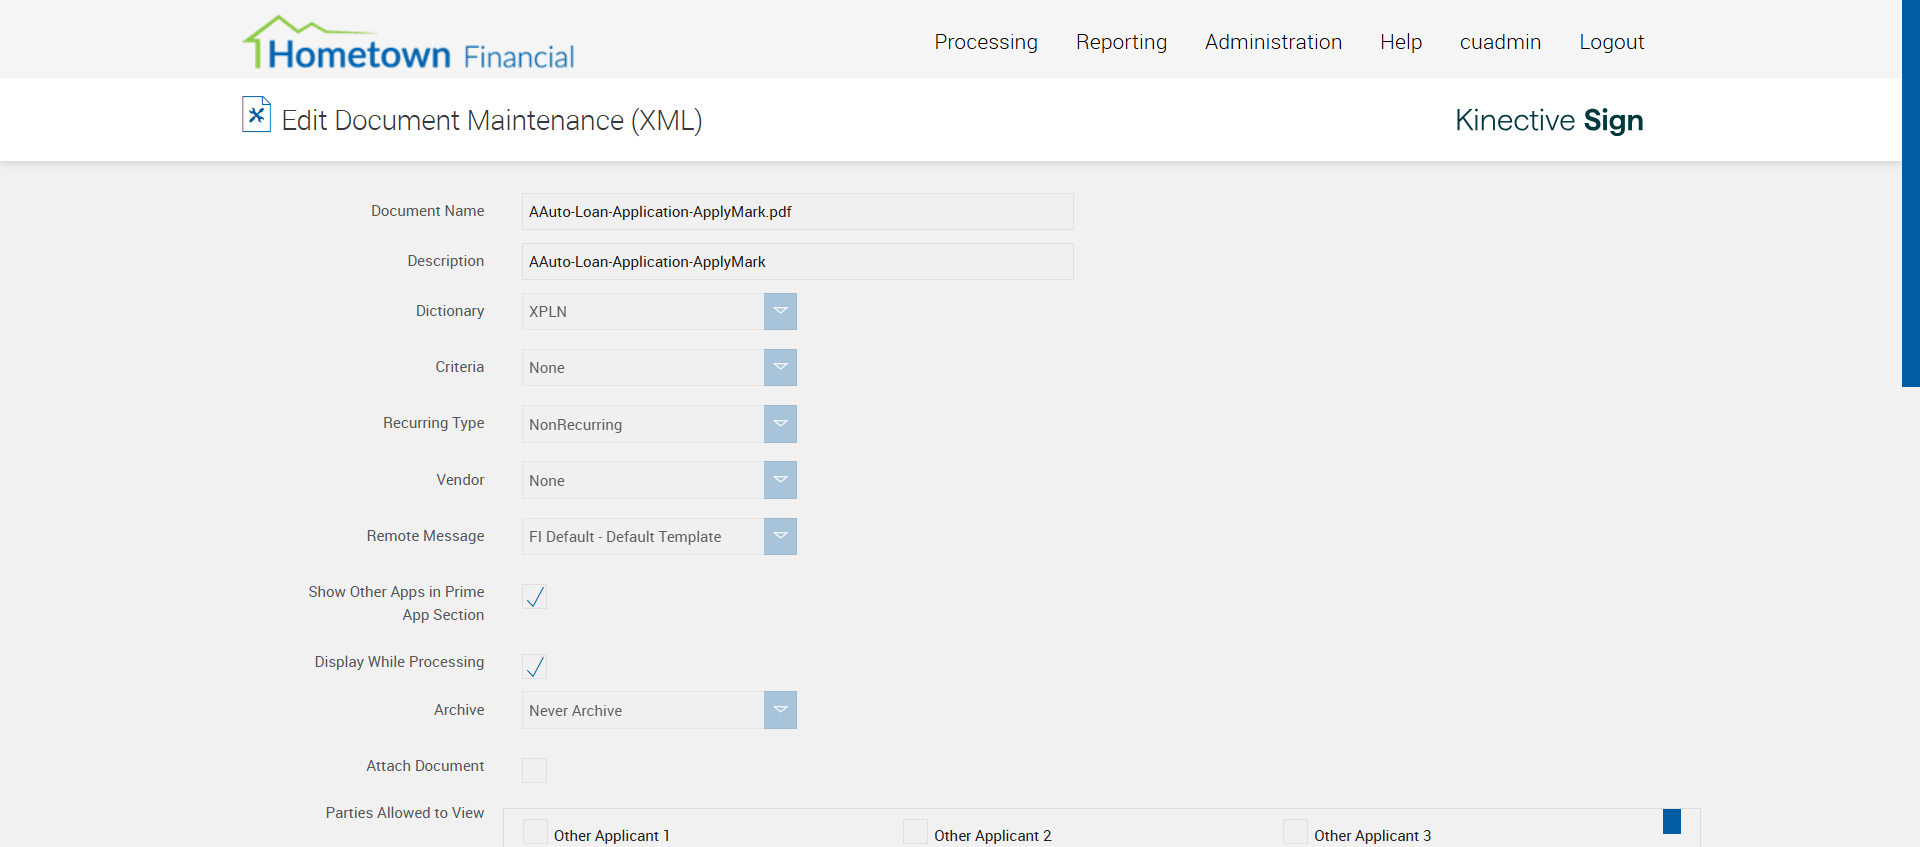Image resolution: width=1920 pixels, height=847 pixels.
Task: Click the XML document icon beside page title
Action: tap(256, 115)
